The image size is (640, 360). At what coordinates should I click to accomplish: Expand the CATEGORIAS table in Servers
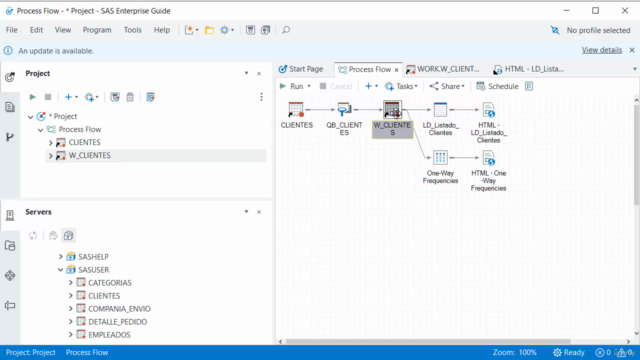pyautogui.click(x=71, y=283)
